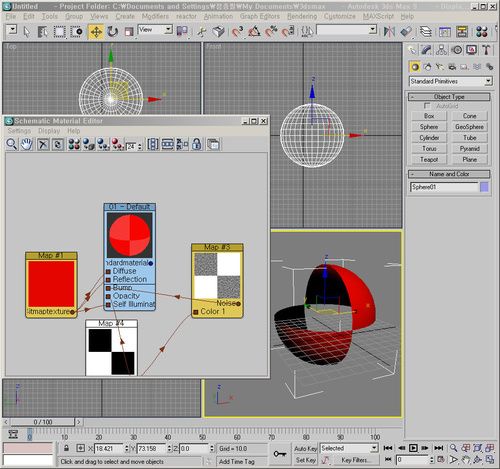Click the Diffuse slot connector
The height and width of the screenshot is (469, 500).
pyautogui.click(x=108, y=272)
